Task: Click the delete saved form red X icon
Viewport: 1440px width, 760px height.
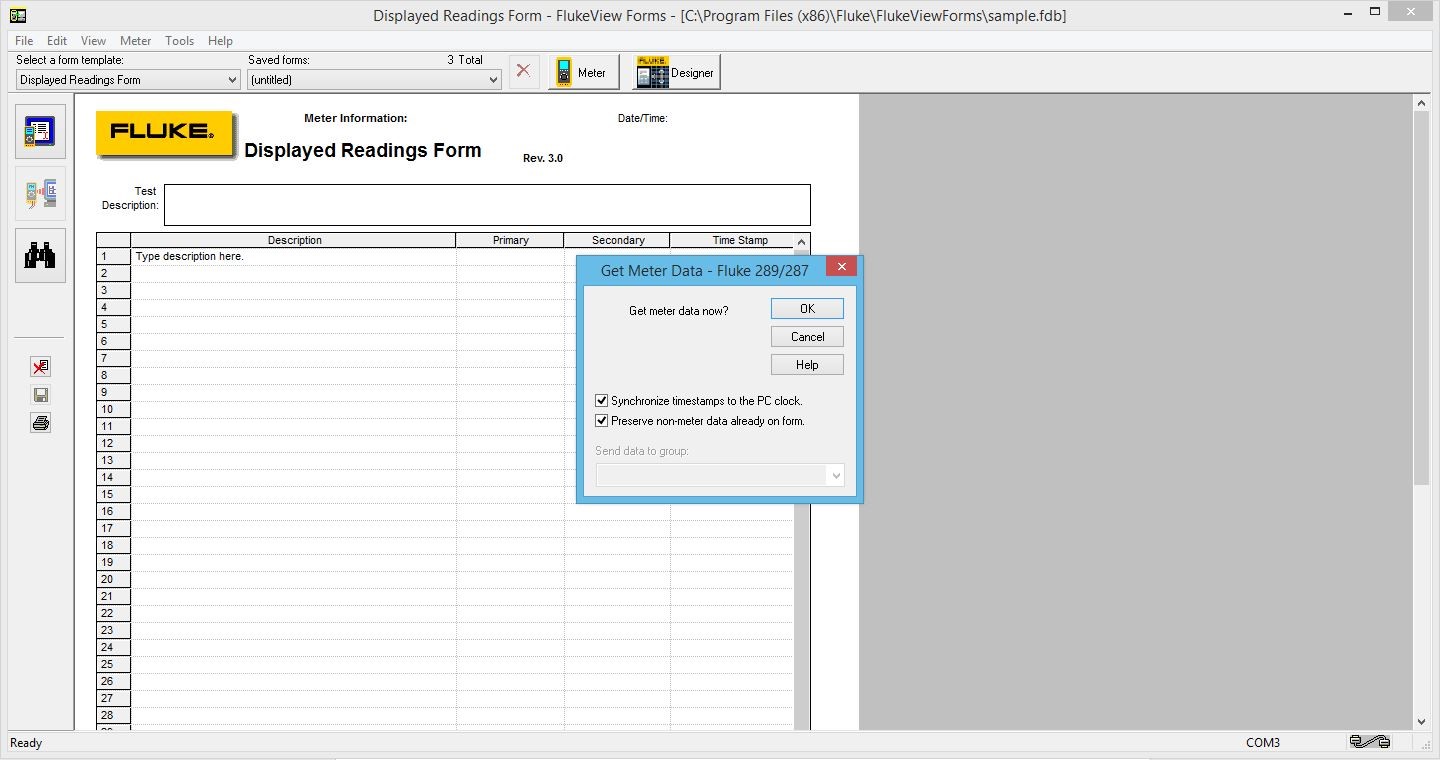Action: [524, 72]
